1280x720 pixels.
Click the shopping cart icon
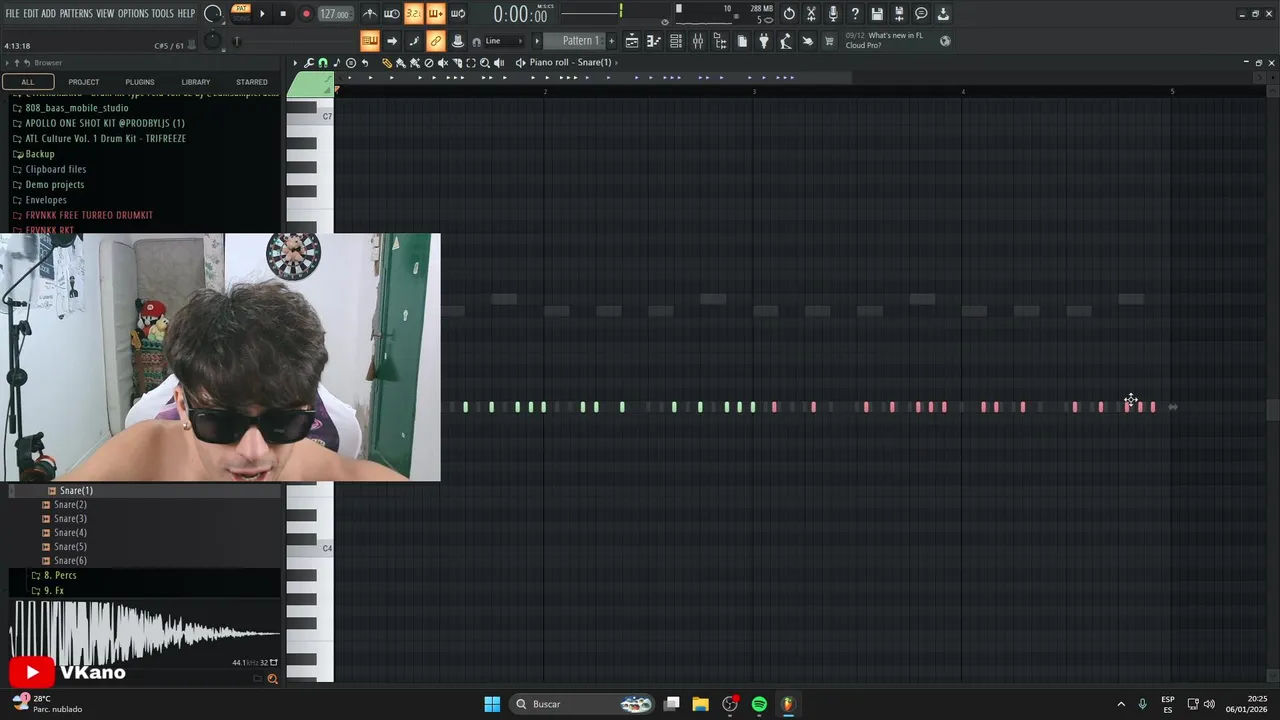point(830,41)
